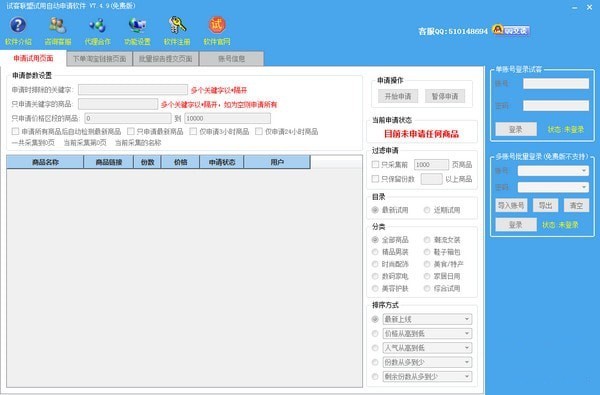Click the 申请状态 column header
This screenshot has height=395, width=600.
coord(222,162)
